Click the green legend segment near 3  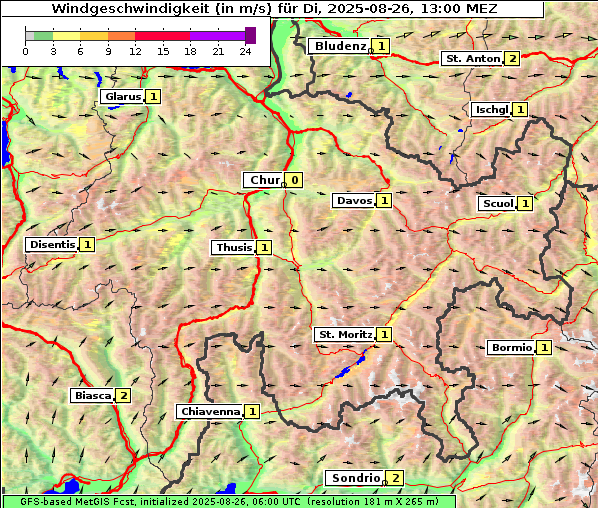pyautogui.click(x=43, y=36)
